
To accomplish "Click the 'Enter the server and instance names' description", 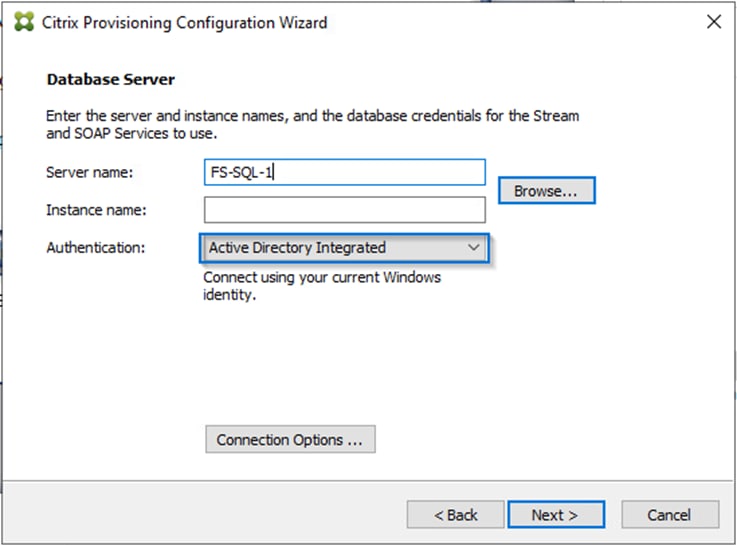I will pos(313,125).
